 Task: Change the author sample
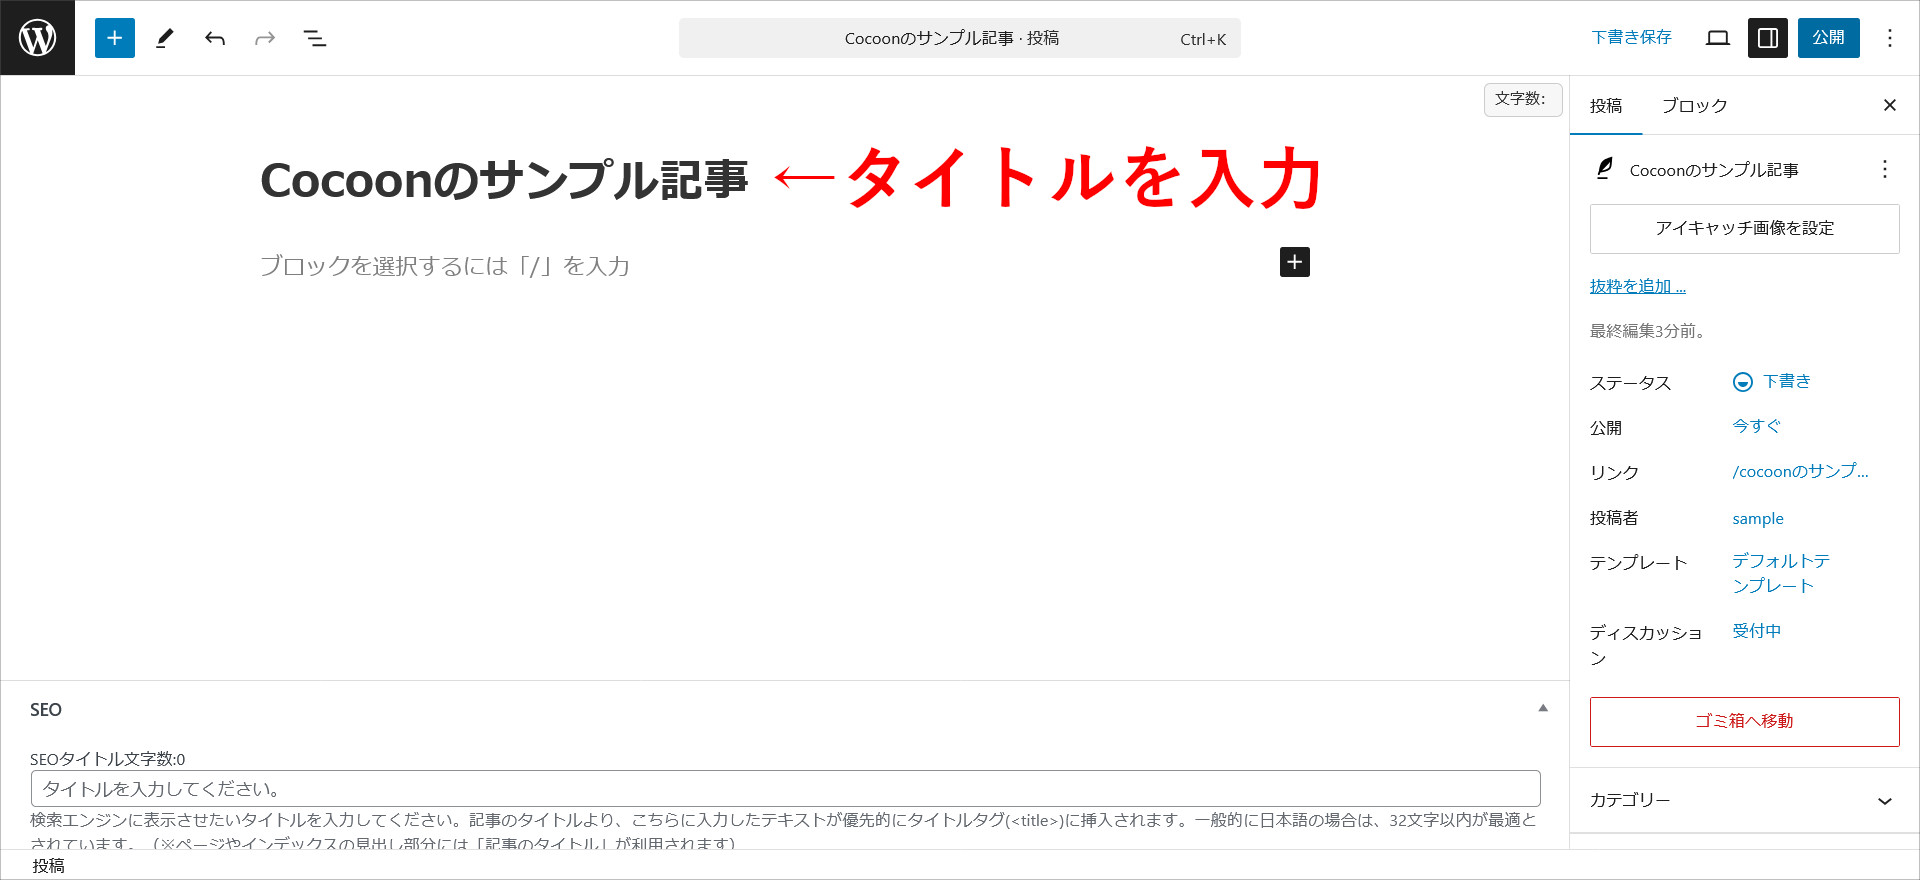pyautogui.click(x=1758, y=519)
